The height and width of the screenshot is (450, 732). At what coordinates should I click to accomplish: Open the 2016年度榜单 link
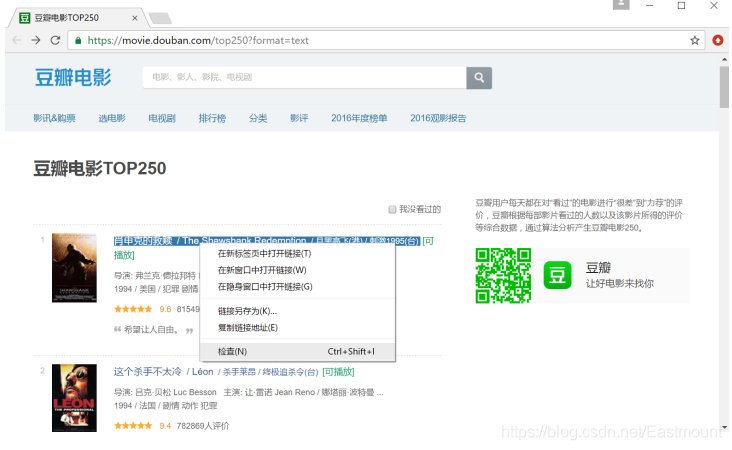coord(359,118)
